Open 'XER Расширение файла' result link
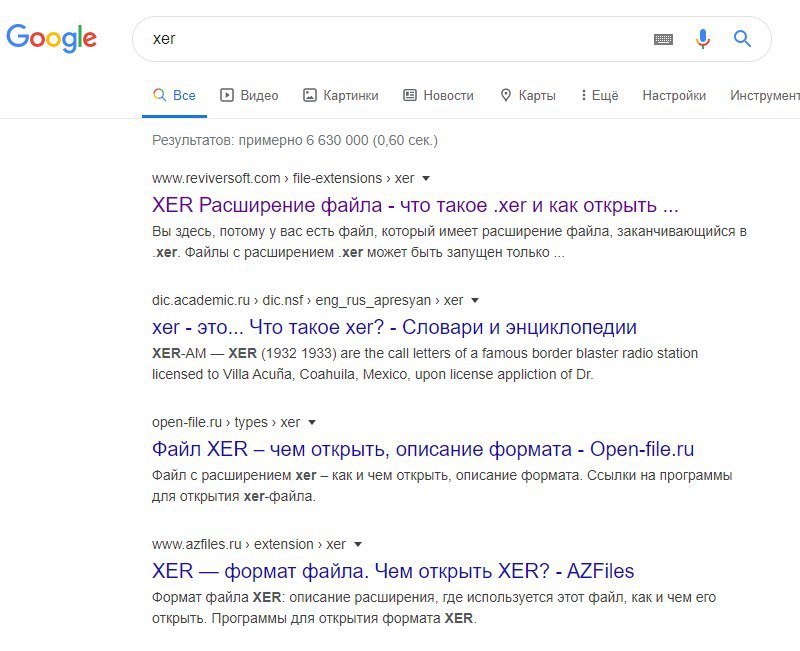The width and height of the screenshot is (800, 651). pyautogui.click(x=415, y=205)
